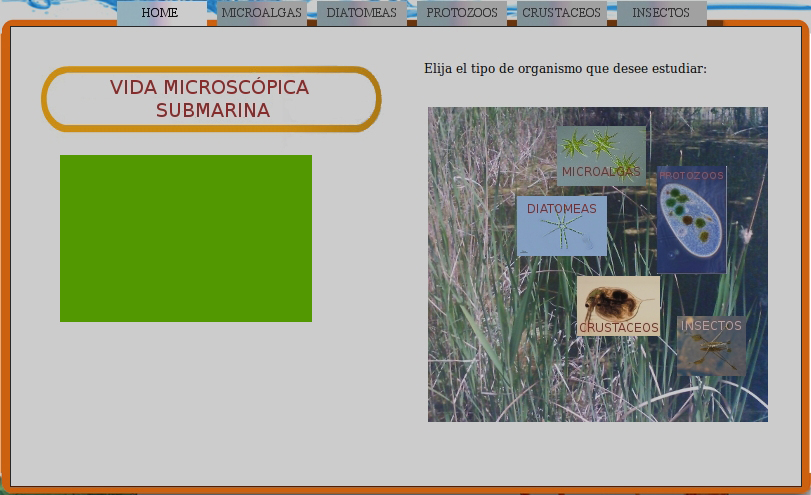Switch to the MICROALGAS tab
The width and height of the screenshot is (811, 495).
coord(261,13)
